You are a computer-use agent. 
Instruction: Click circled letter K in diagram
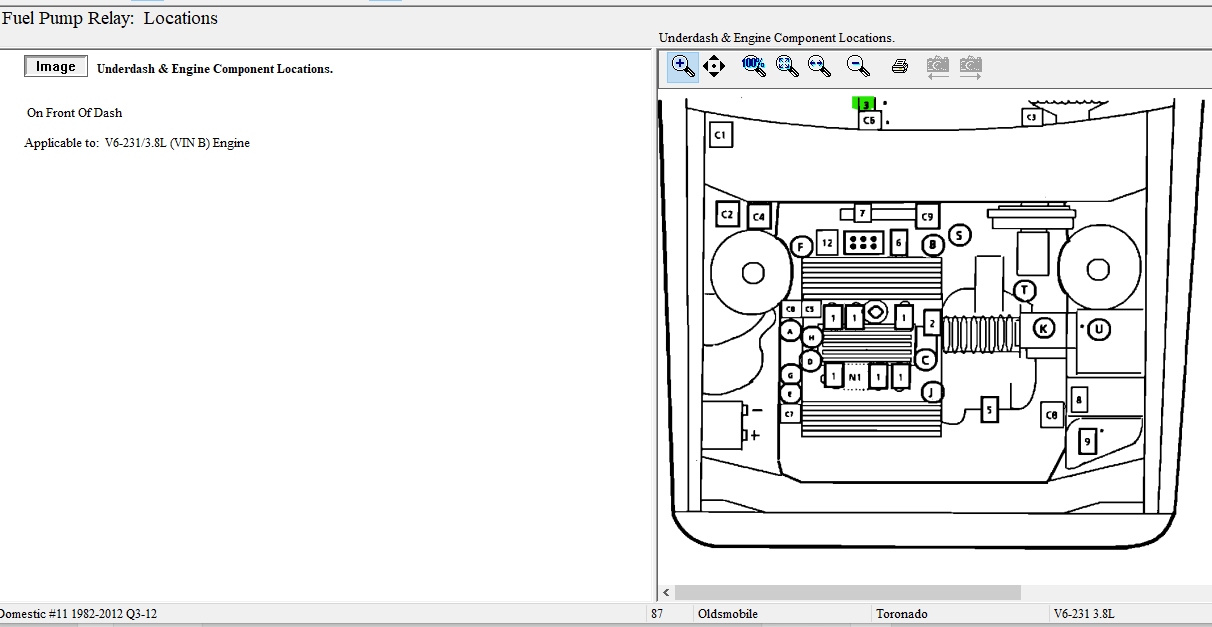(1044, 328)
